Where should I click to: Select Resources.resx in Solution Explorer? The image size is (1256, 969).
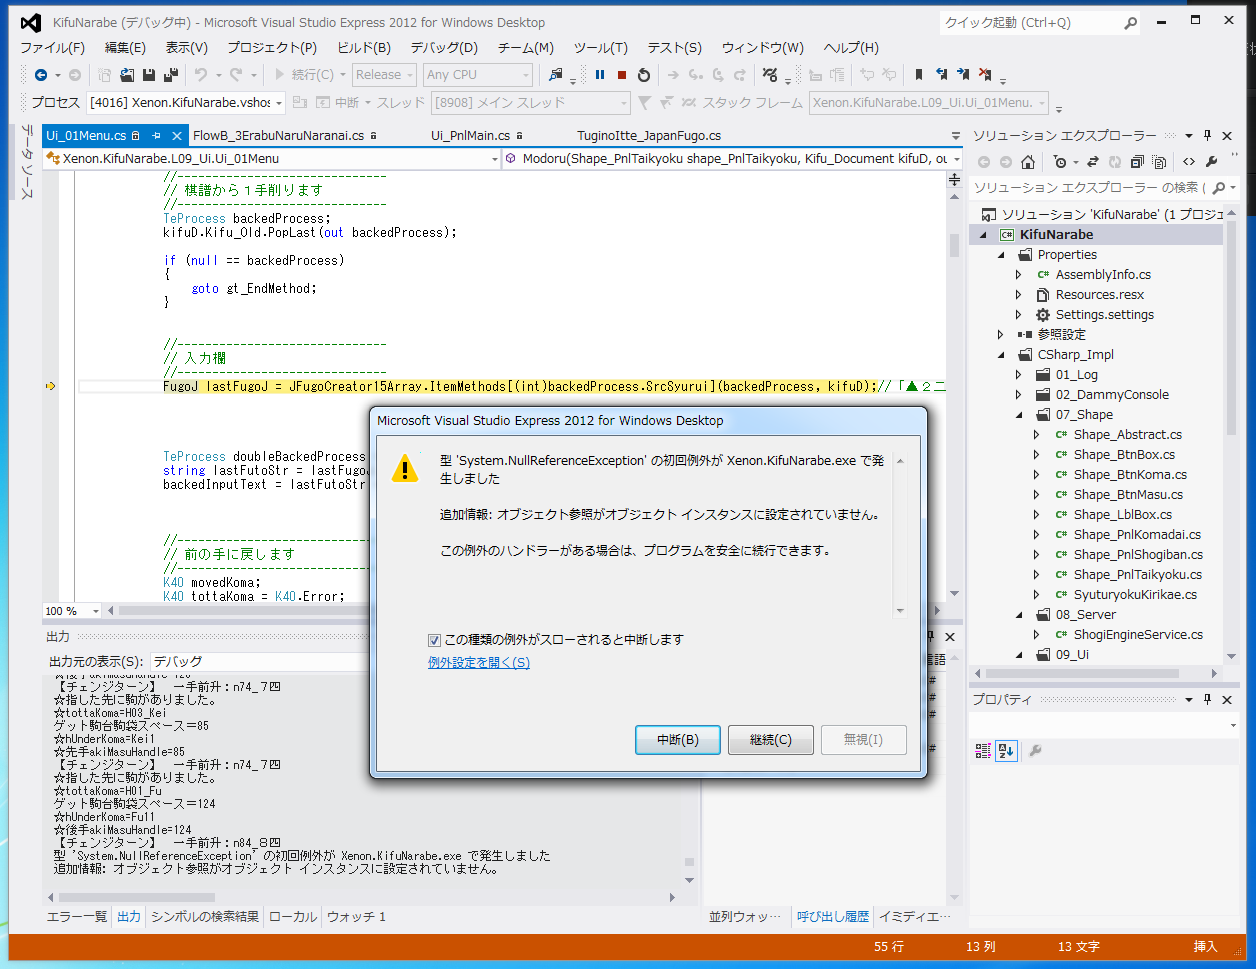(x=1100, y=295)
